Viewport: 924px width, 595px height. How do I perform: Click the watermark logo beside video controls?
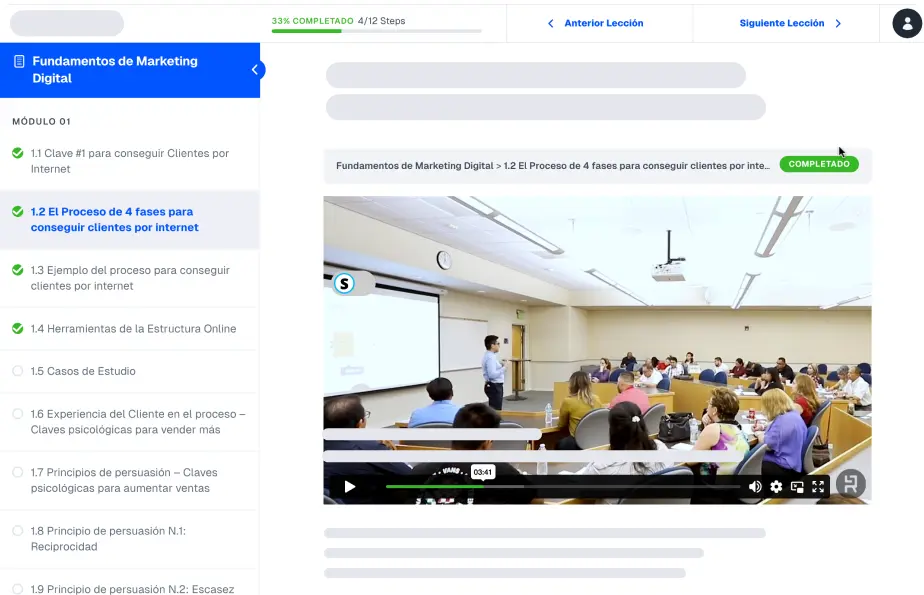click(850, 484)
